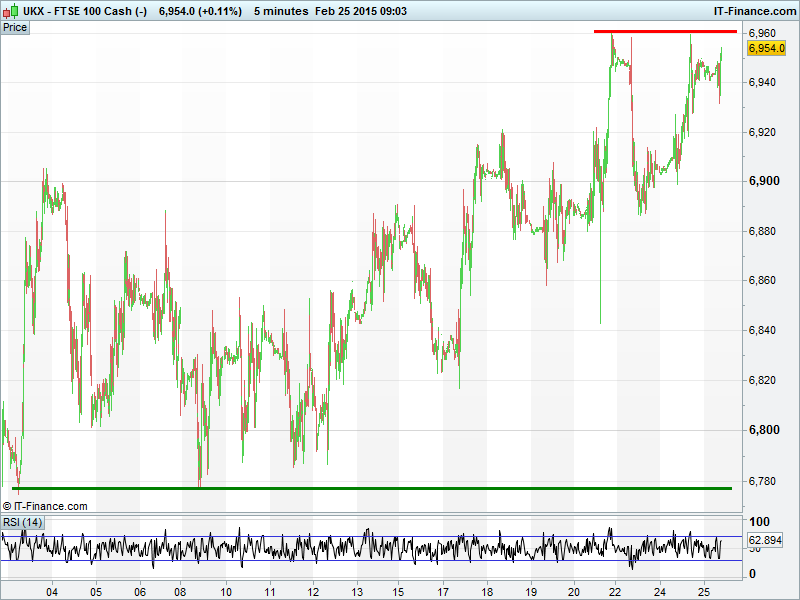Click the 6,954.0 (+0.11%) quote in header
This screenshot has width=800, height=600.
(x=200, y=10)
